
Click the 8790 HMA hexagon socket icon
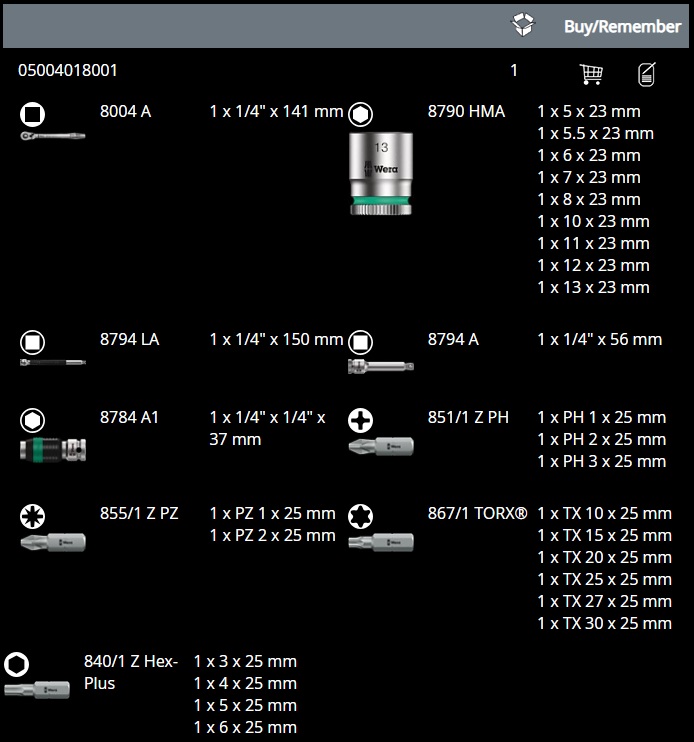click(360, 112)
